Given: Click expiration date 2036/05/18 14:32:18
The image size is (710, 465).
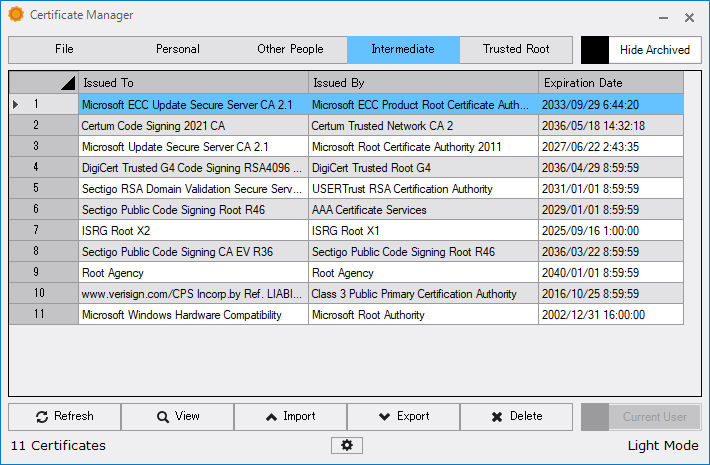Looking at the screenshot, I should (611, 125).
